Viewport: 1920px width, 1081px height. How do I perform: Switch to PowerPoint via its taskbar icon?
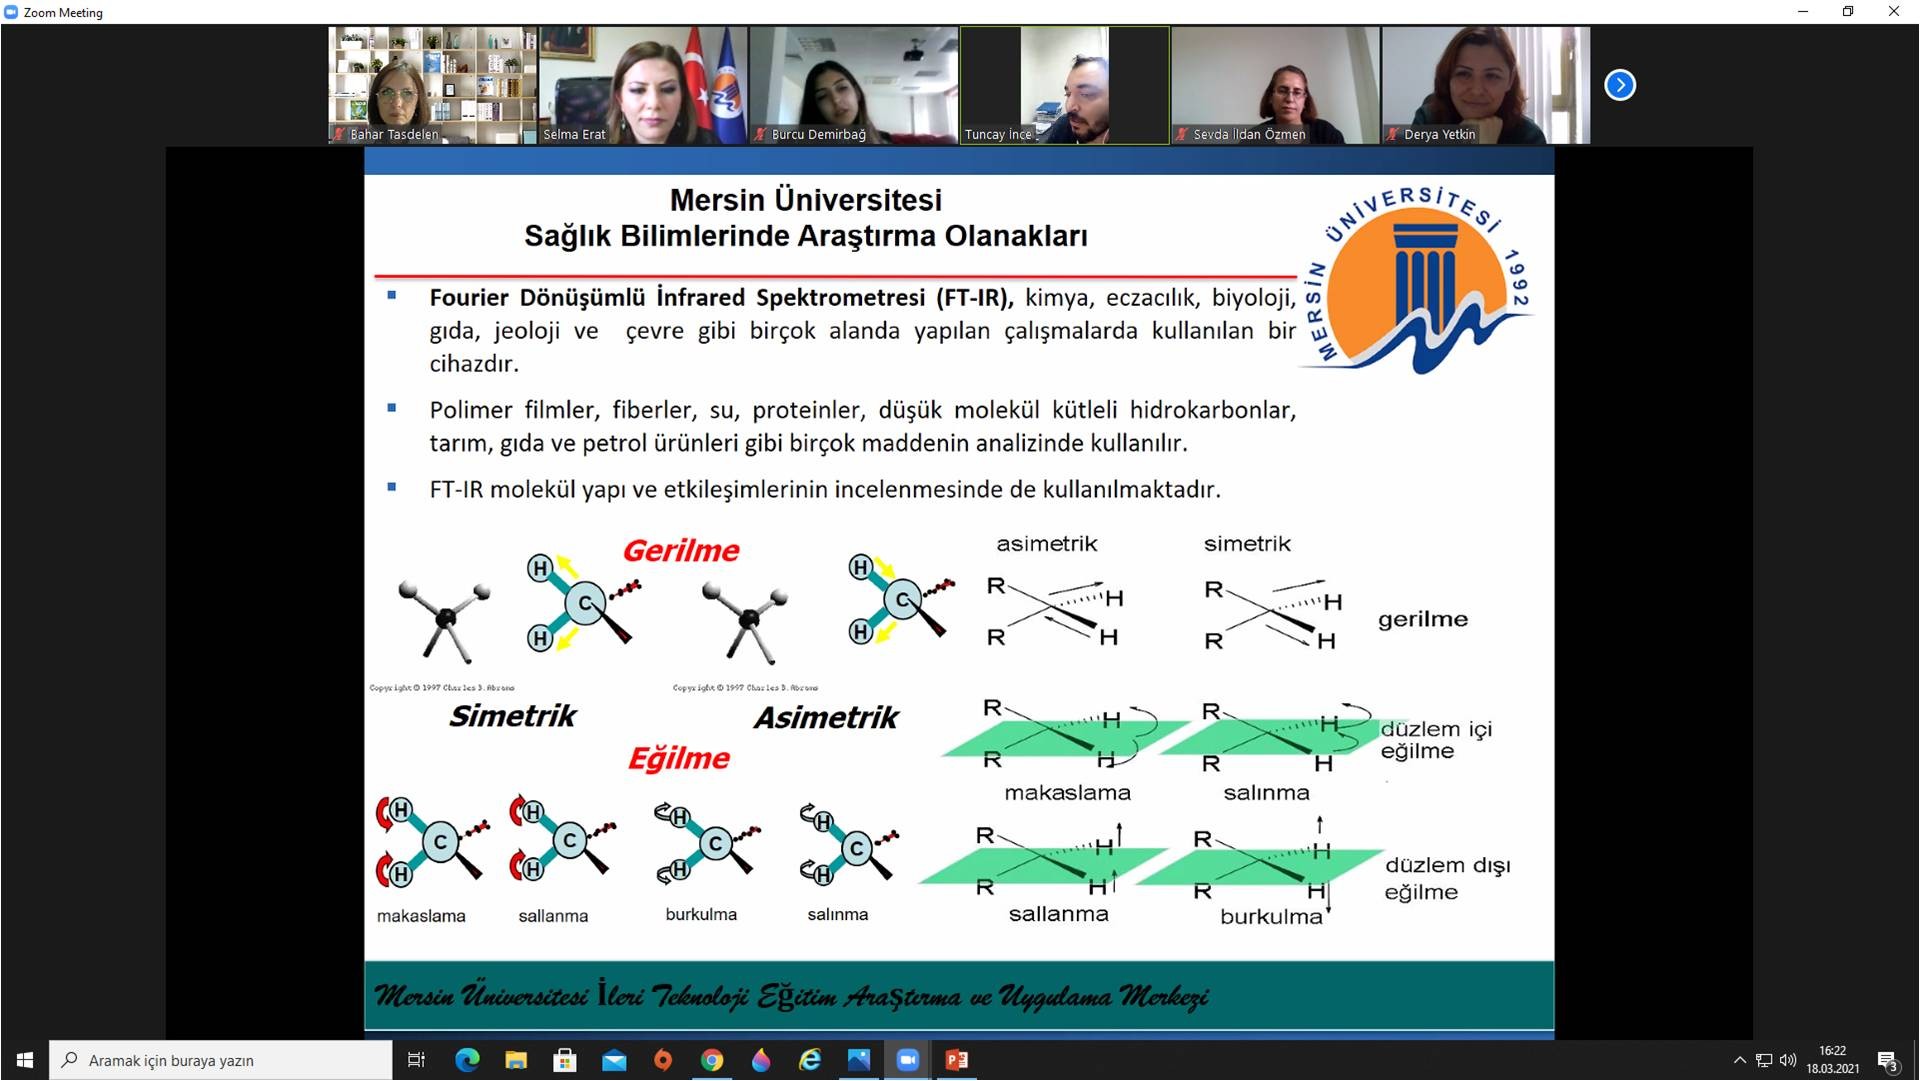coord(957,1060)
